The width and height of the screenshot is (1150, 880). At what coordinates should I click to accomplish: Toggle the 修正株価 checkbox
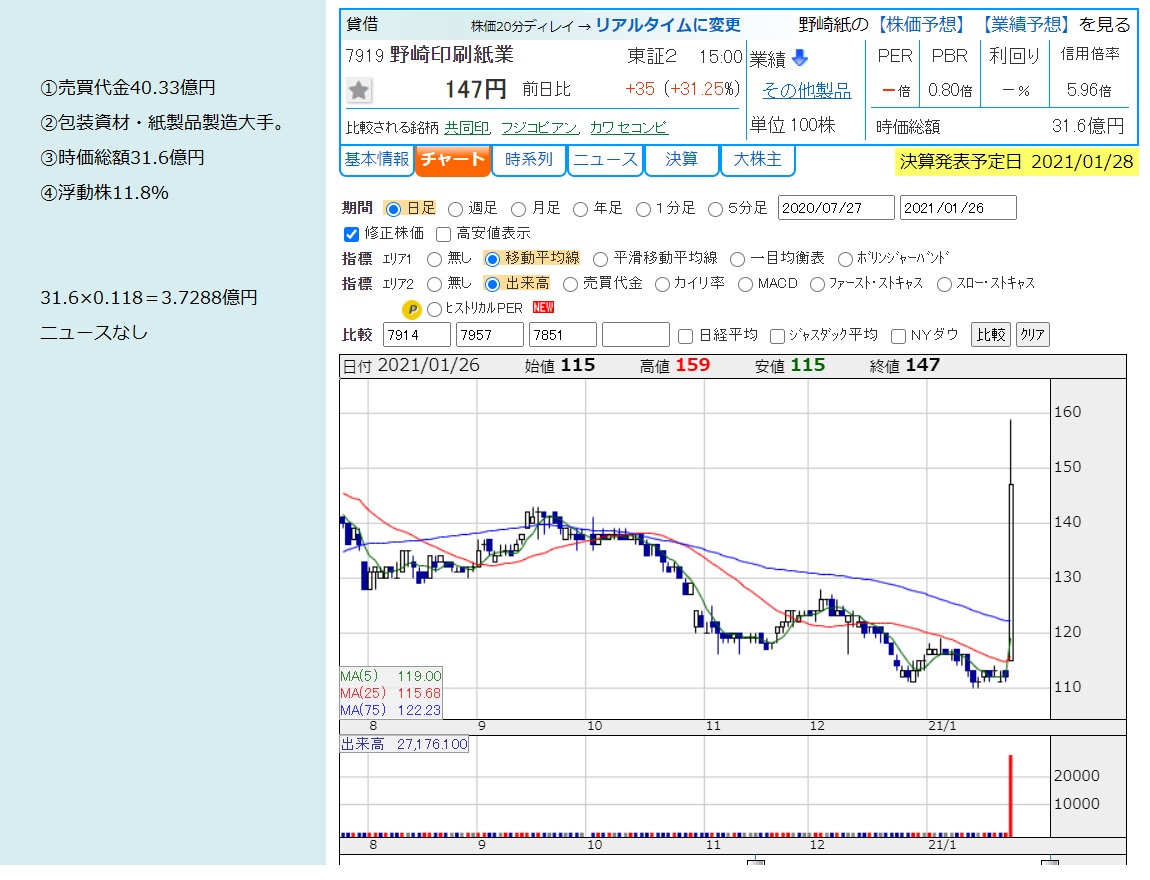click(x=351, y=234)
